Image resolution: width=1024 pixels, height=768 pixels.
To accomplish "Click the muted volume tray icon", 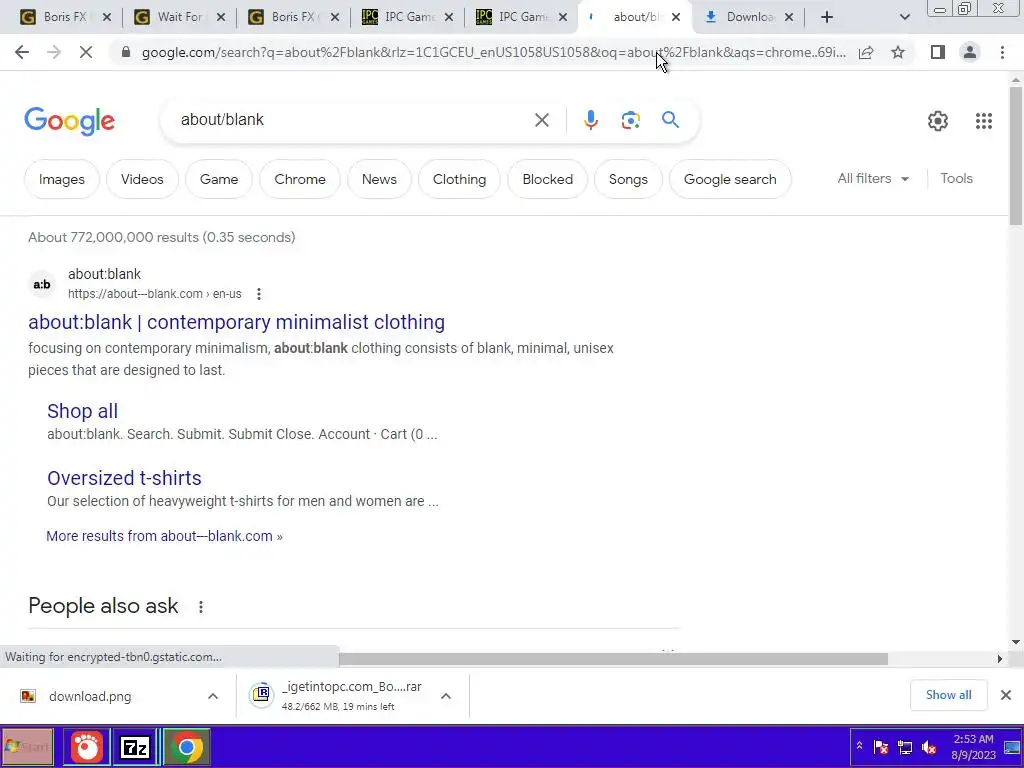I will 929,748.
